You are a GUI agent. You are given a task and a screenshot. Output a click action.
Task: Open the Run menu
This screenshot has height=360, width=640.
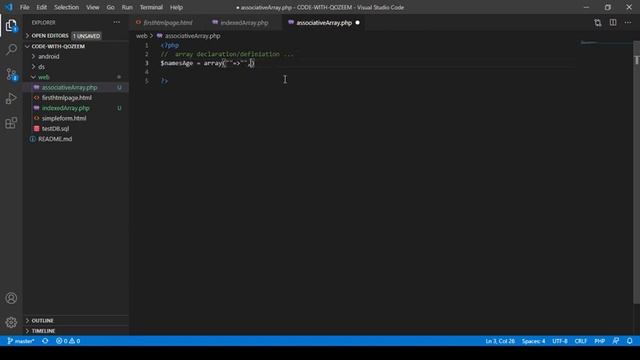pos(127,7)
